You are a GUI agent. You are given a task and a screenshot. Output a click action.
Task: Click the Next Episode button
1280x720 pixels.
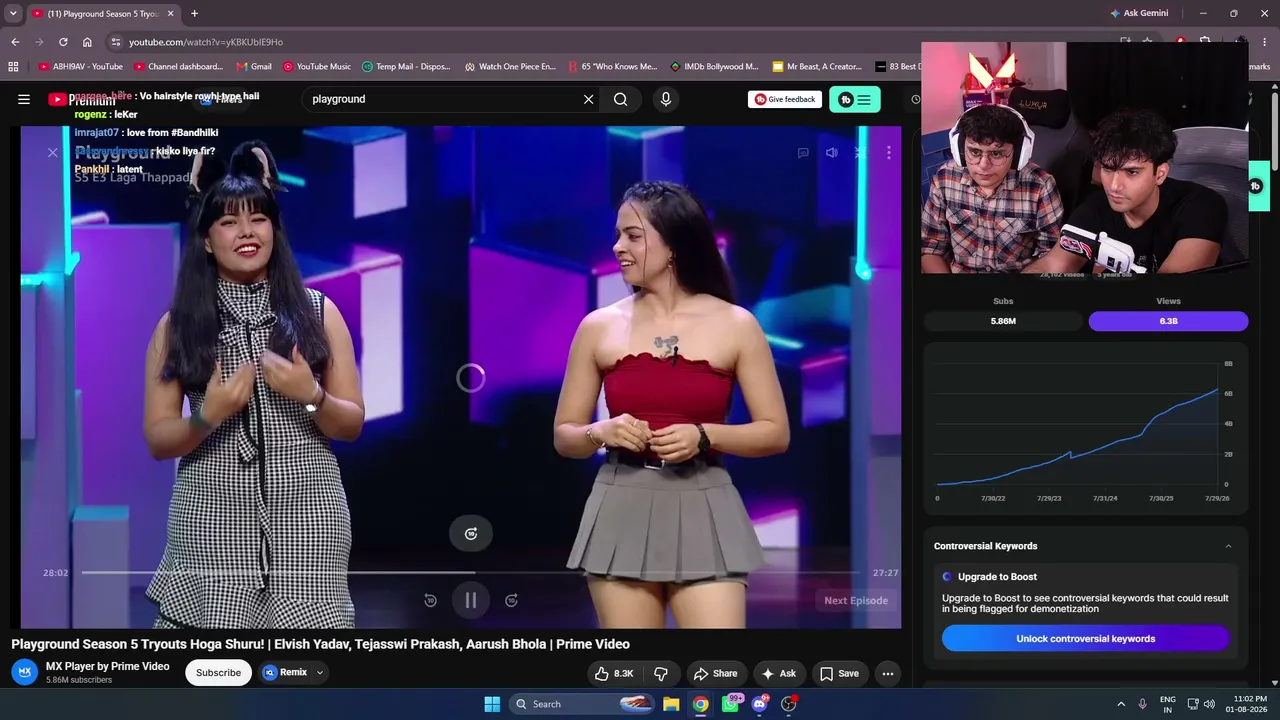[856, 600]
